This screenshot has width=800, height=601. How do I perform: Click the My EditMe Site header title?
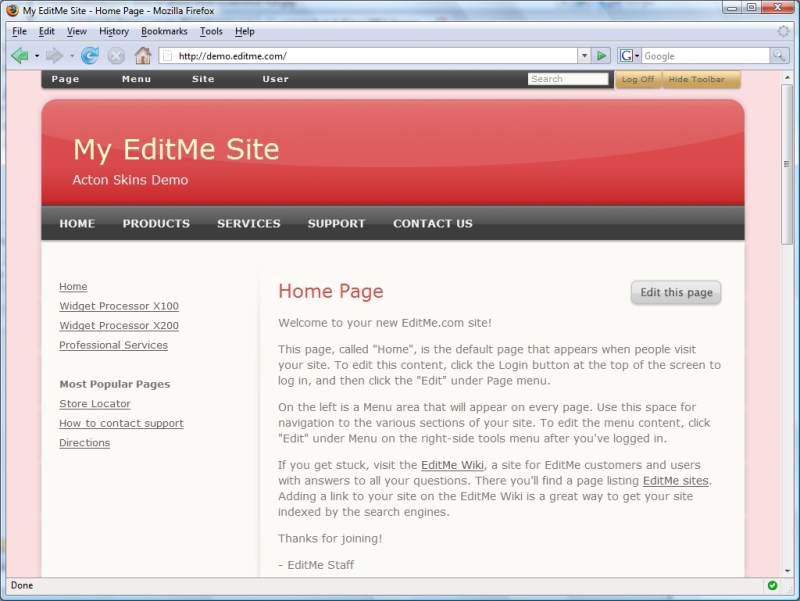176,149
